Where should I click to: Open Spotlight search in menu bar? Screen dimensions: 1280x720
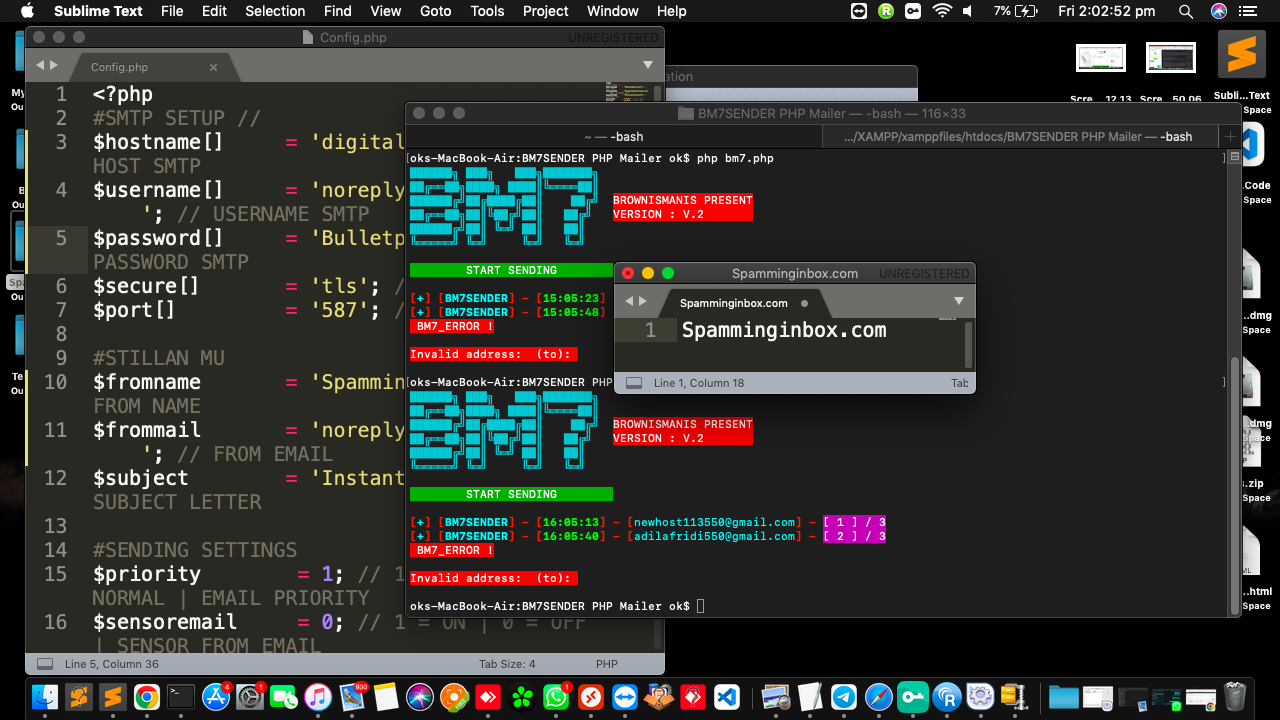click(x=1185, y=11)
